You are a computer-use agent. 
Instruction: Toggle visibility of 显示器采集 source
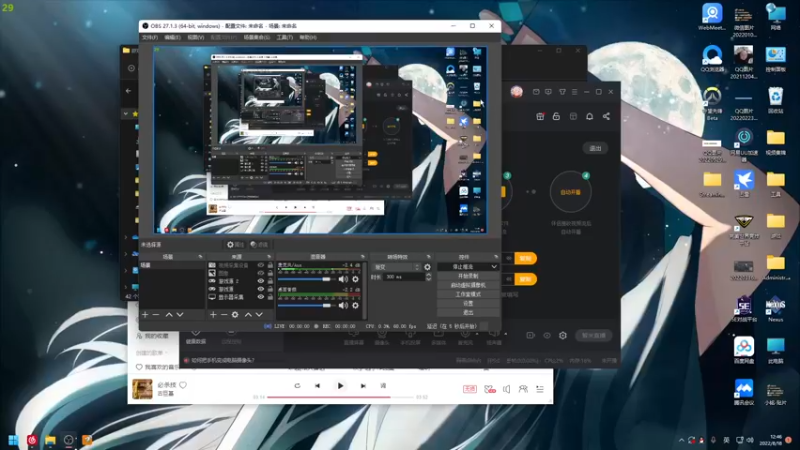tap(261, 297)
